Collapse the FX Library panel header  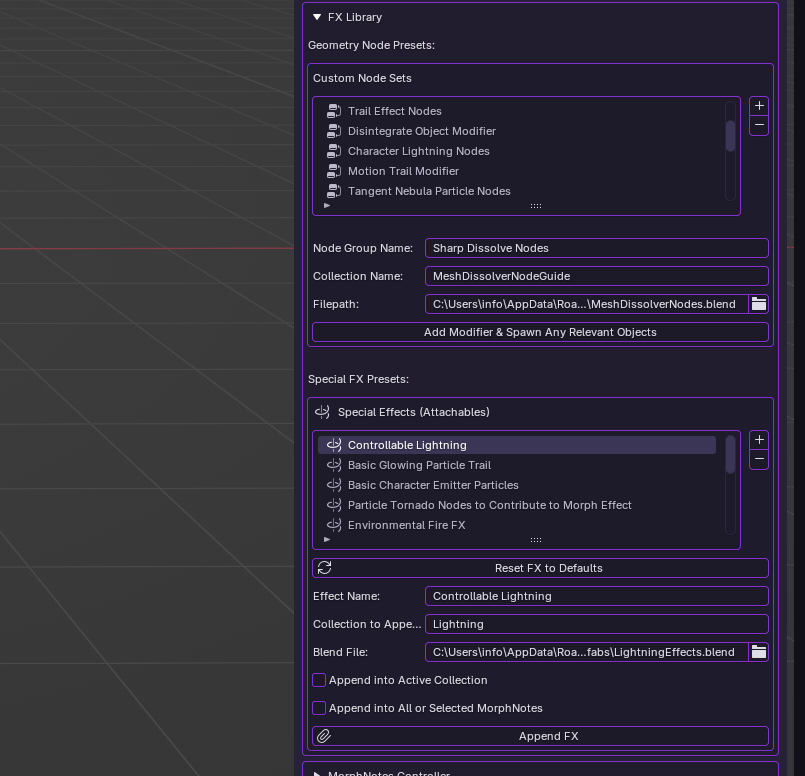coord(317,17)
